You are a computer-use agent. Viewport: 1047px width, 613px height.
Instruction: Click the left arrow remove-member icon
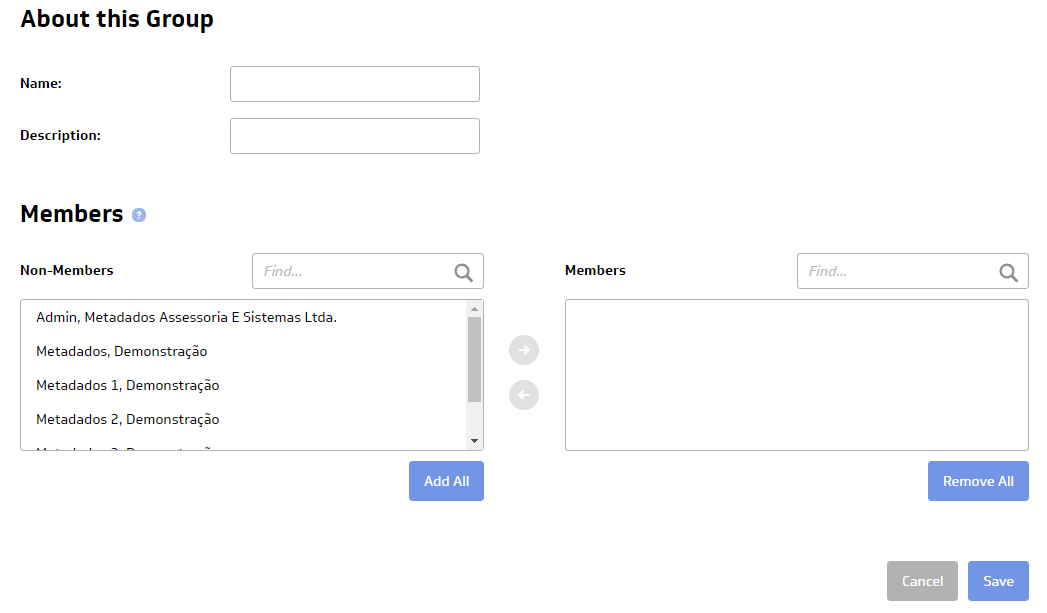(x=524, y=395)
